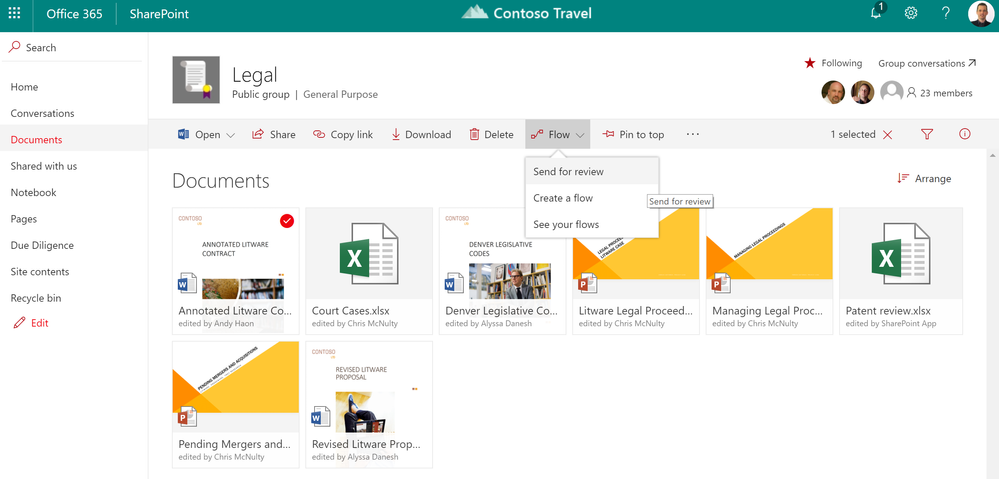Click the more options ellipsis in toolbar
This screenshot has height=479, width=999.
tap(693, 134)
